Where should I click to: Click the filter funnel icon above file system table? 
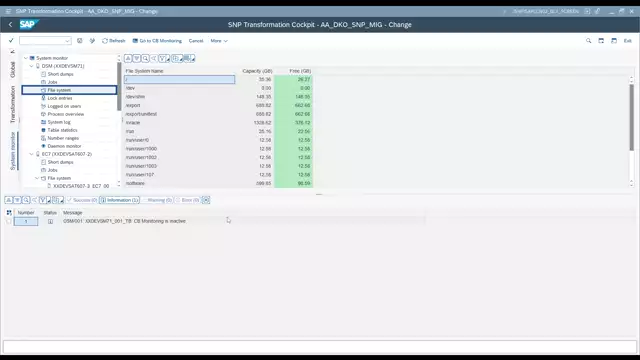pyautogui.click(x=162, y=59)
